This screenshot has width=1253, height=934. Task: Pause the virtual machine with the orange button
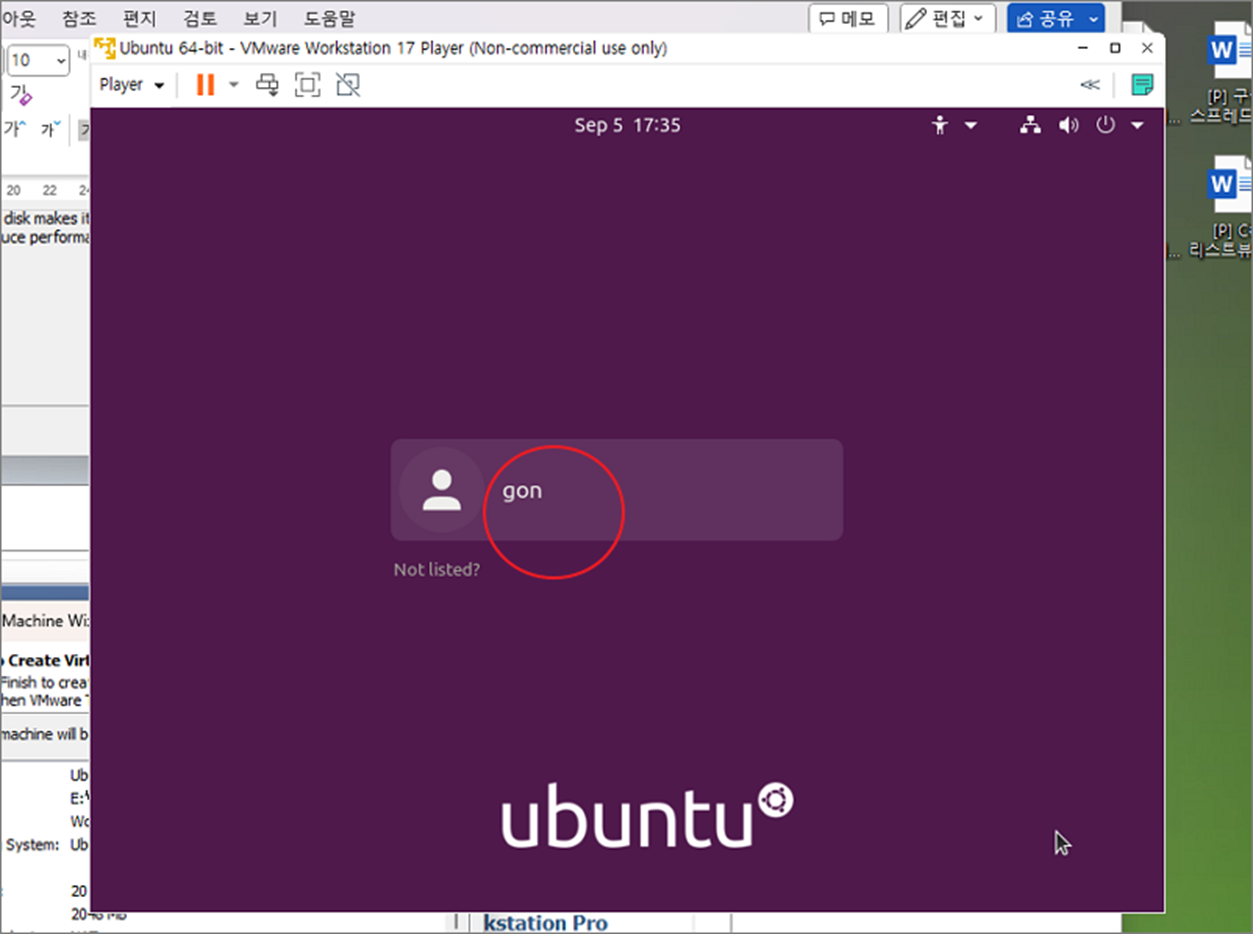205,85
